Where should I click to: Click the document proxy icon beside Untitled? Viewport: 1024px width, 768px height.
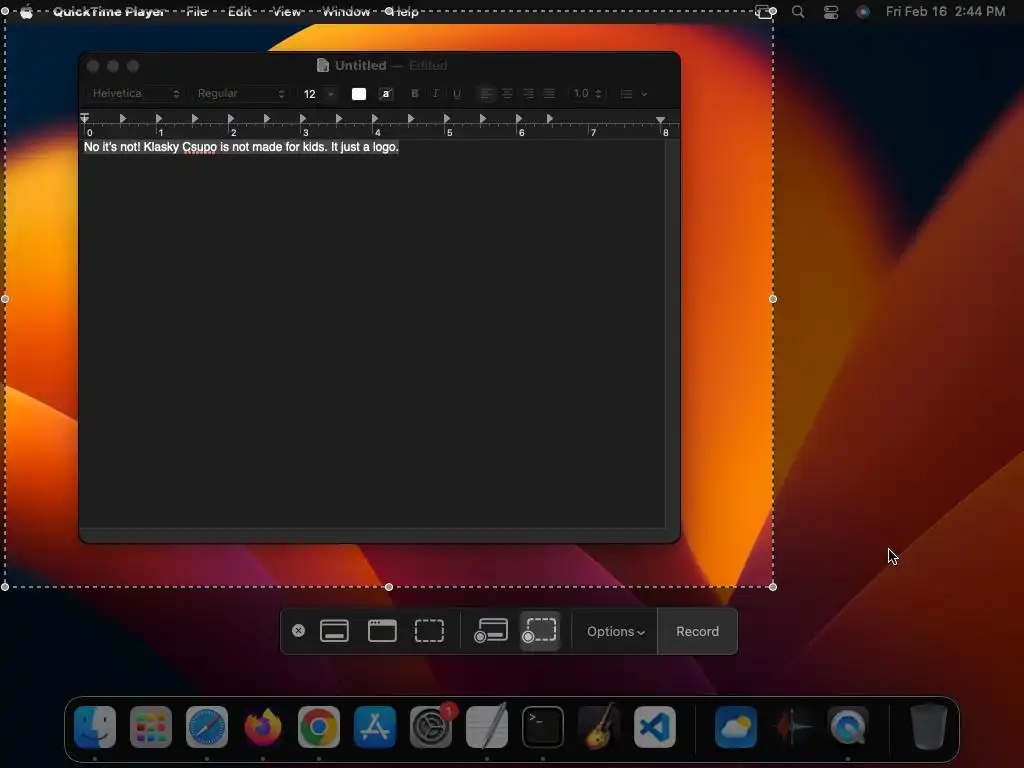point(323,65)
